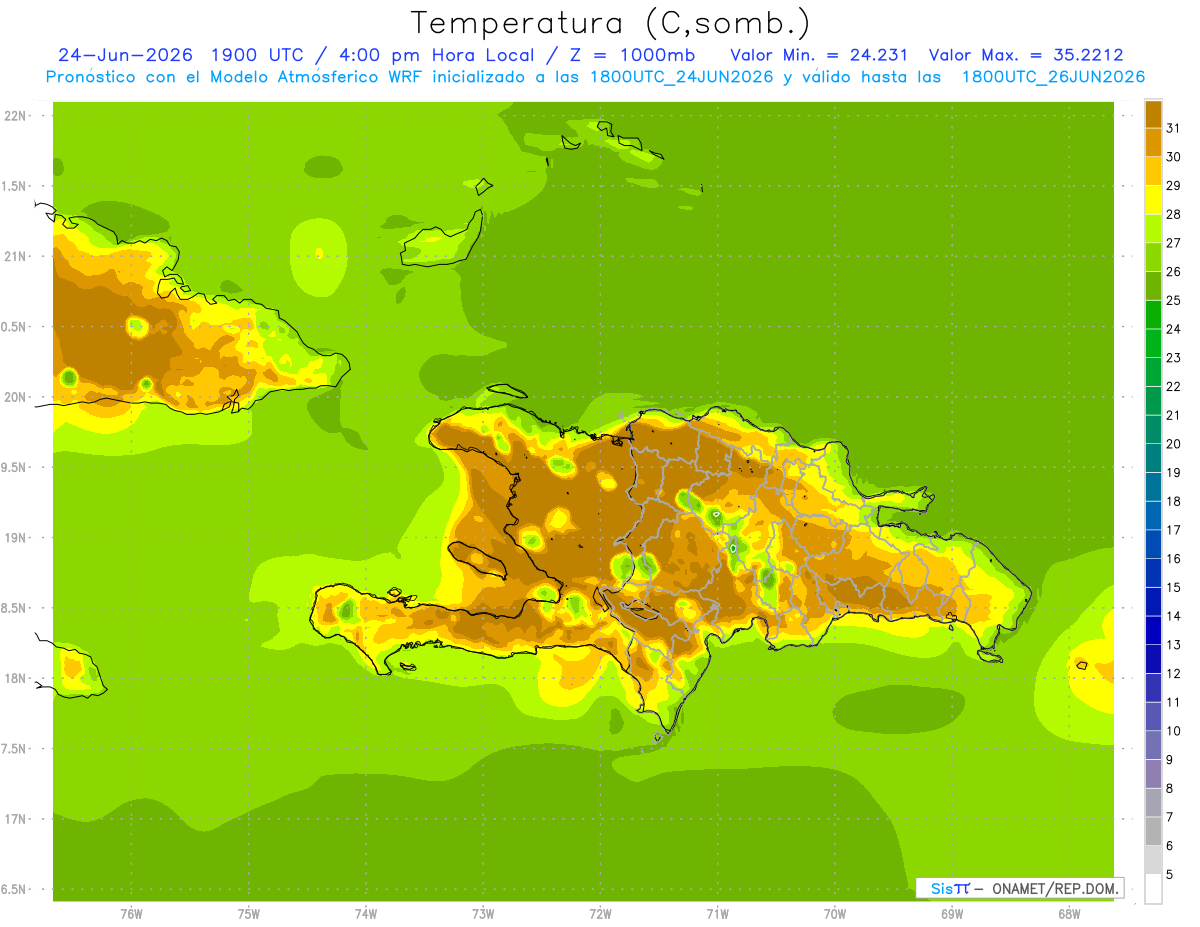Click the "30" legend value

pyautogui.click(x=1173, y=157)
